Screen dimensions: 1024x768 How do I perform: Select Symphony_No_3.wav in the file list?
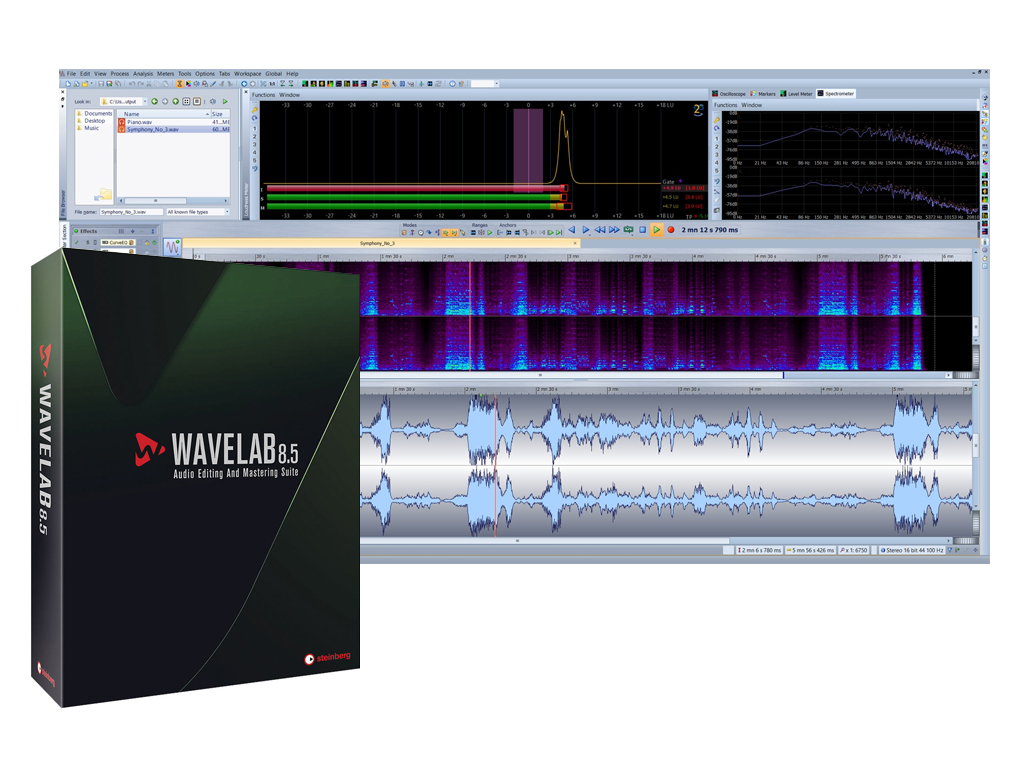(x=152, y=129)
